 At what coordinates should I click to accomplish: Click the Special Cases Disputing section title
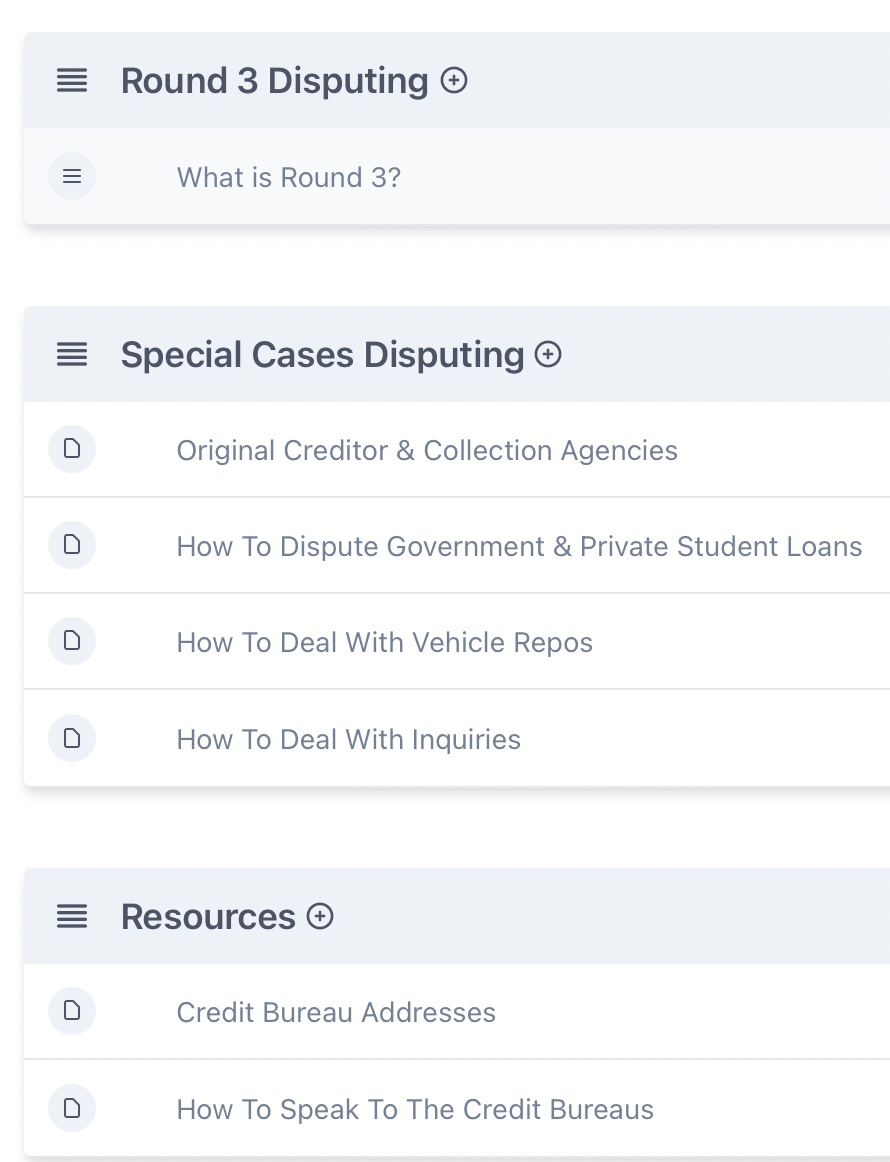tap(322, 354)
